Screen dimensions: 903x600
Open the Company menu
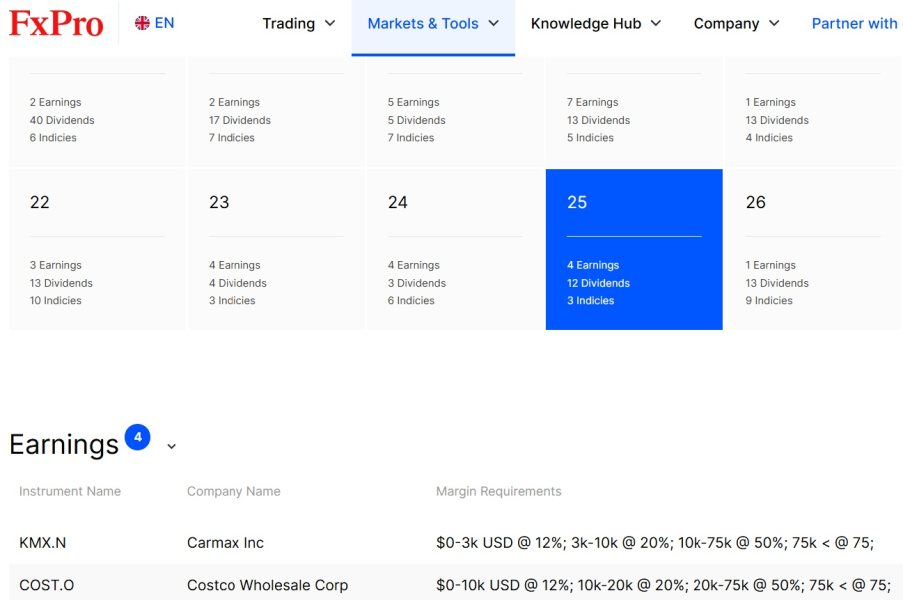(x=726, y=24)
